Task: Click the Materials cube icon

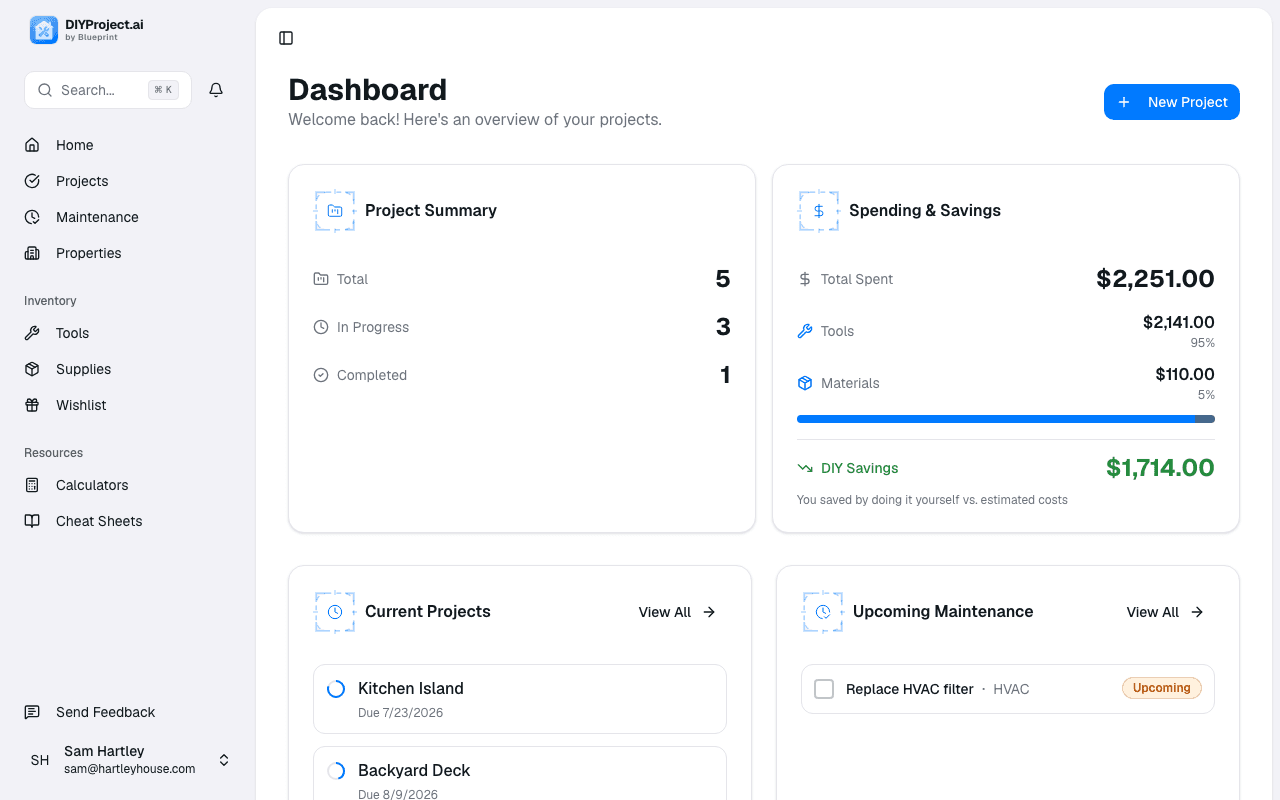Action: point(805,383)
